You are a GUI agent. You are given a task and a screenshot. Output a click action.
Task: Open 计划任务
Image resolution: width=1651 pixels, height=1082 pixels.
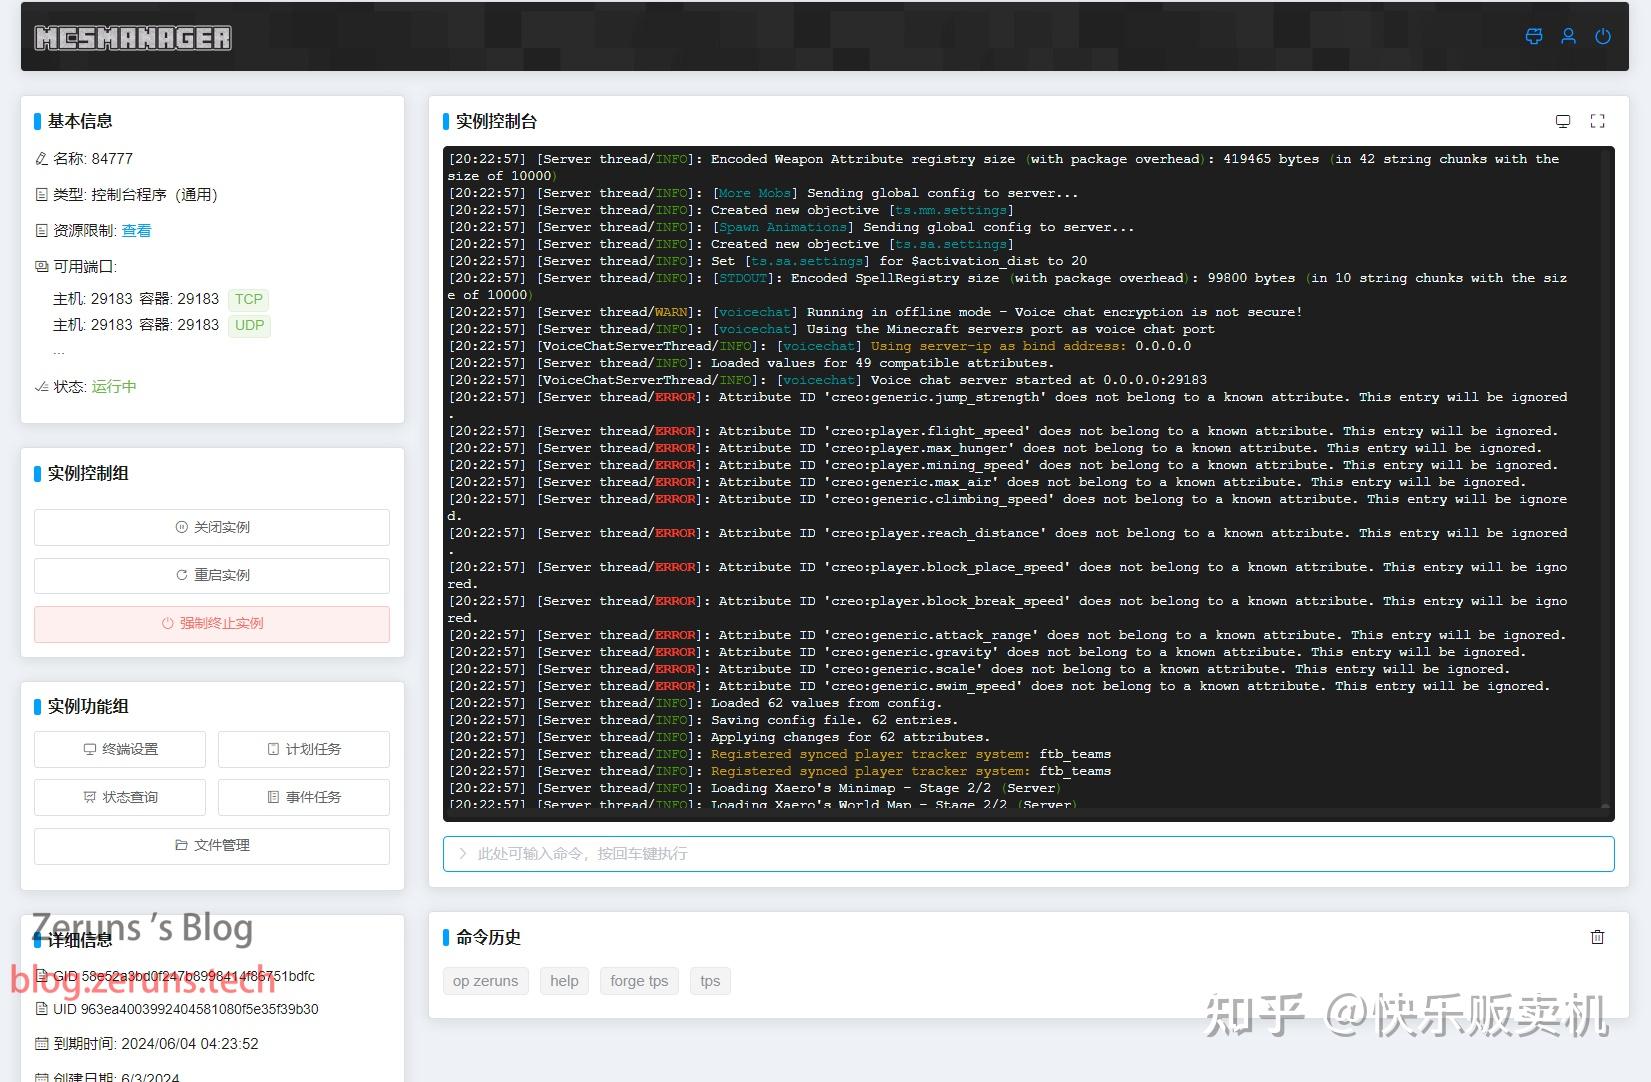tap(304, 749)
